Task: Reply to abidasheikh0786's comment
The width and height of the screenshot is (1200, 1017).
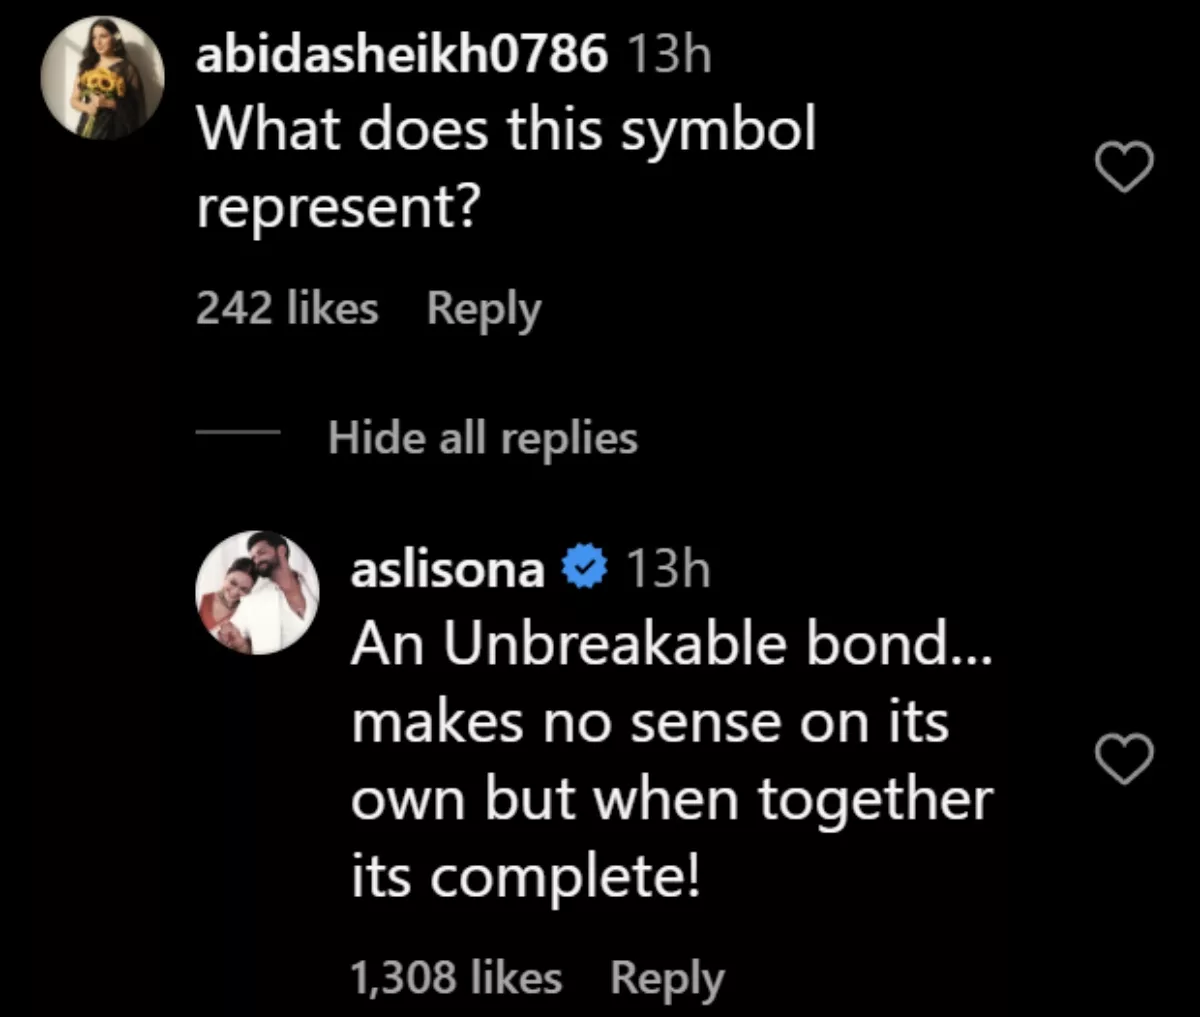Action: [483, 309]
